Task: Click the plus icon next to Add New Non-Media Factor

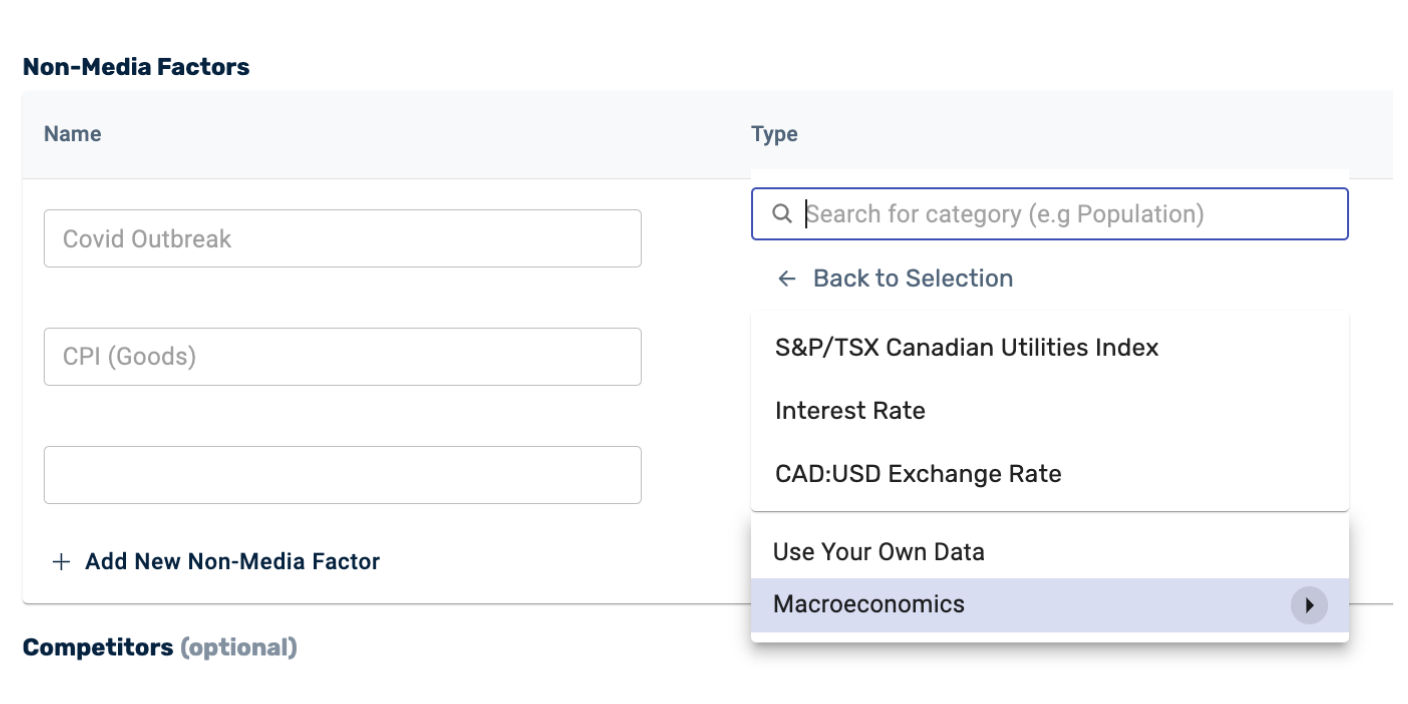Action: click(x=60, y=561)
